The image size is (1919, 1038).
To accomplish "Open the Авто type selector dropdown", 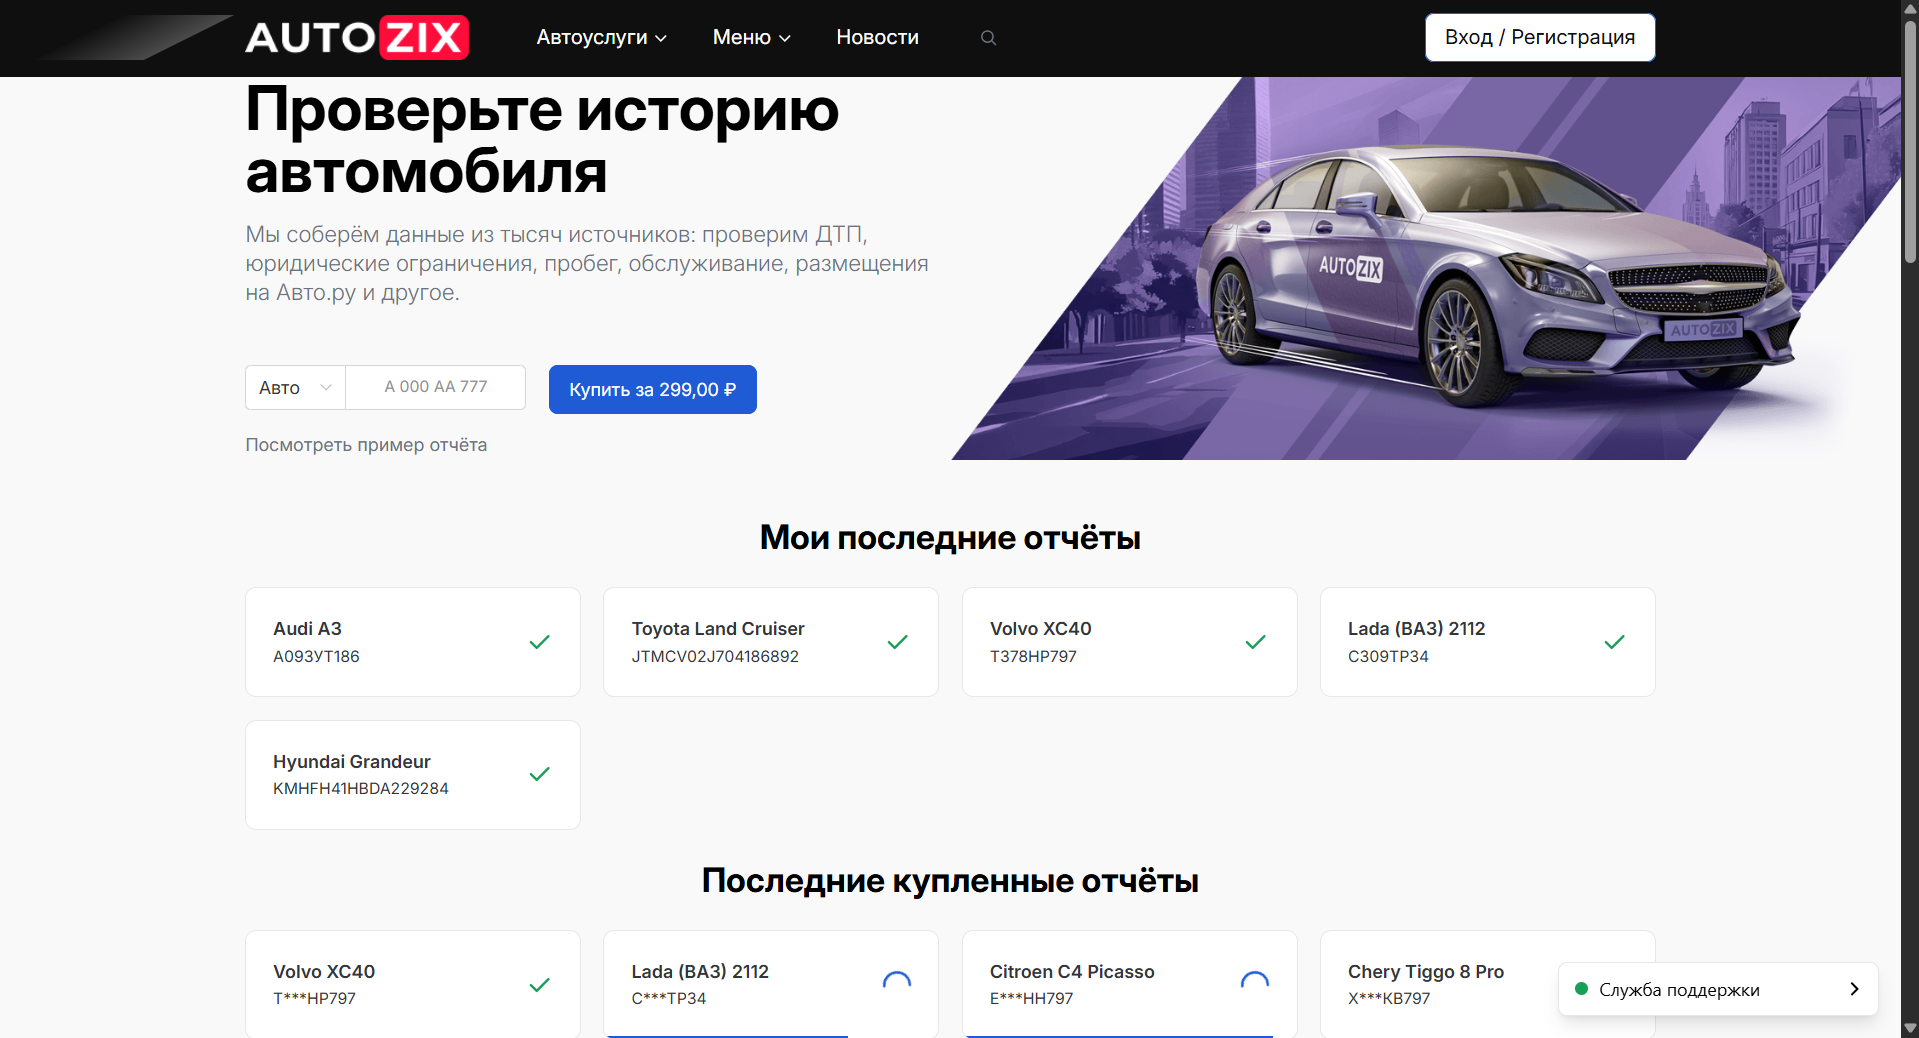I will [x=295, y=388].
